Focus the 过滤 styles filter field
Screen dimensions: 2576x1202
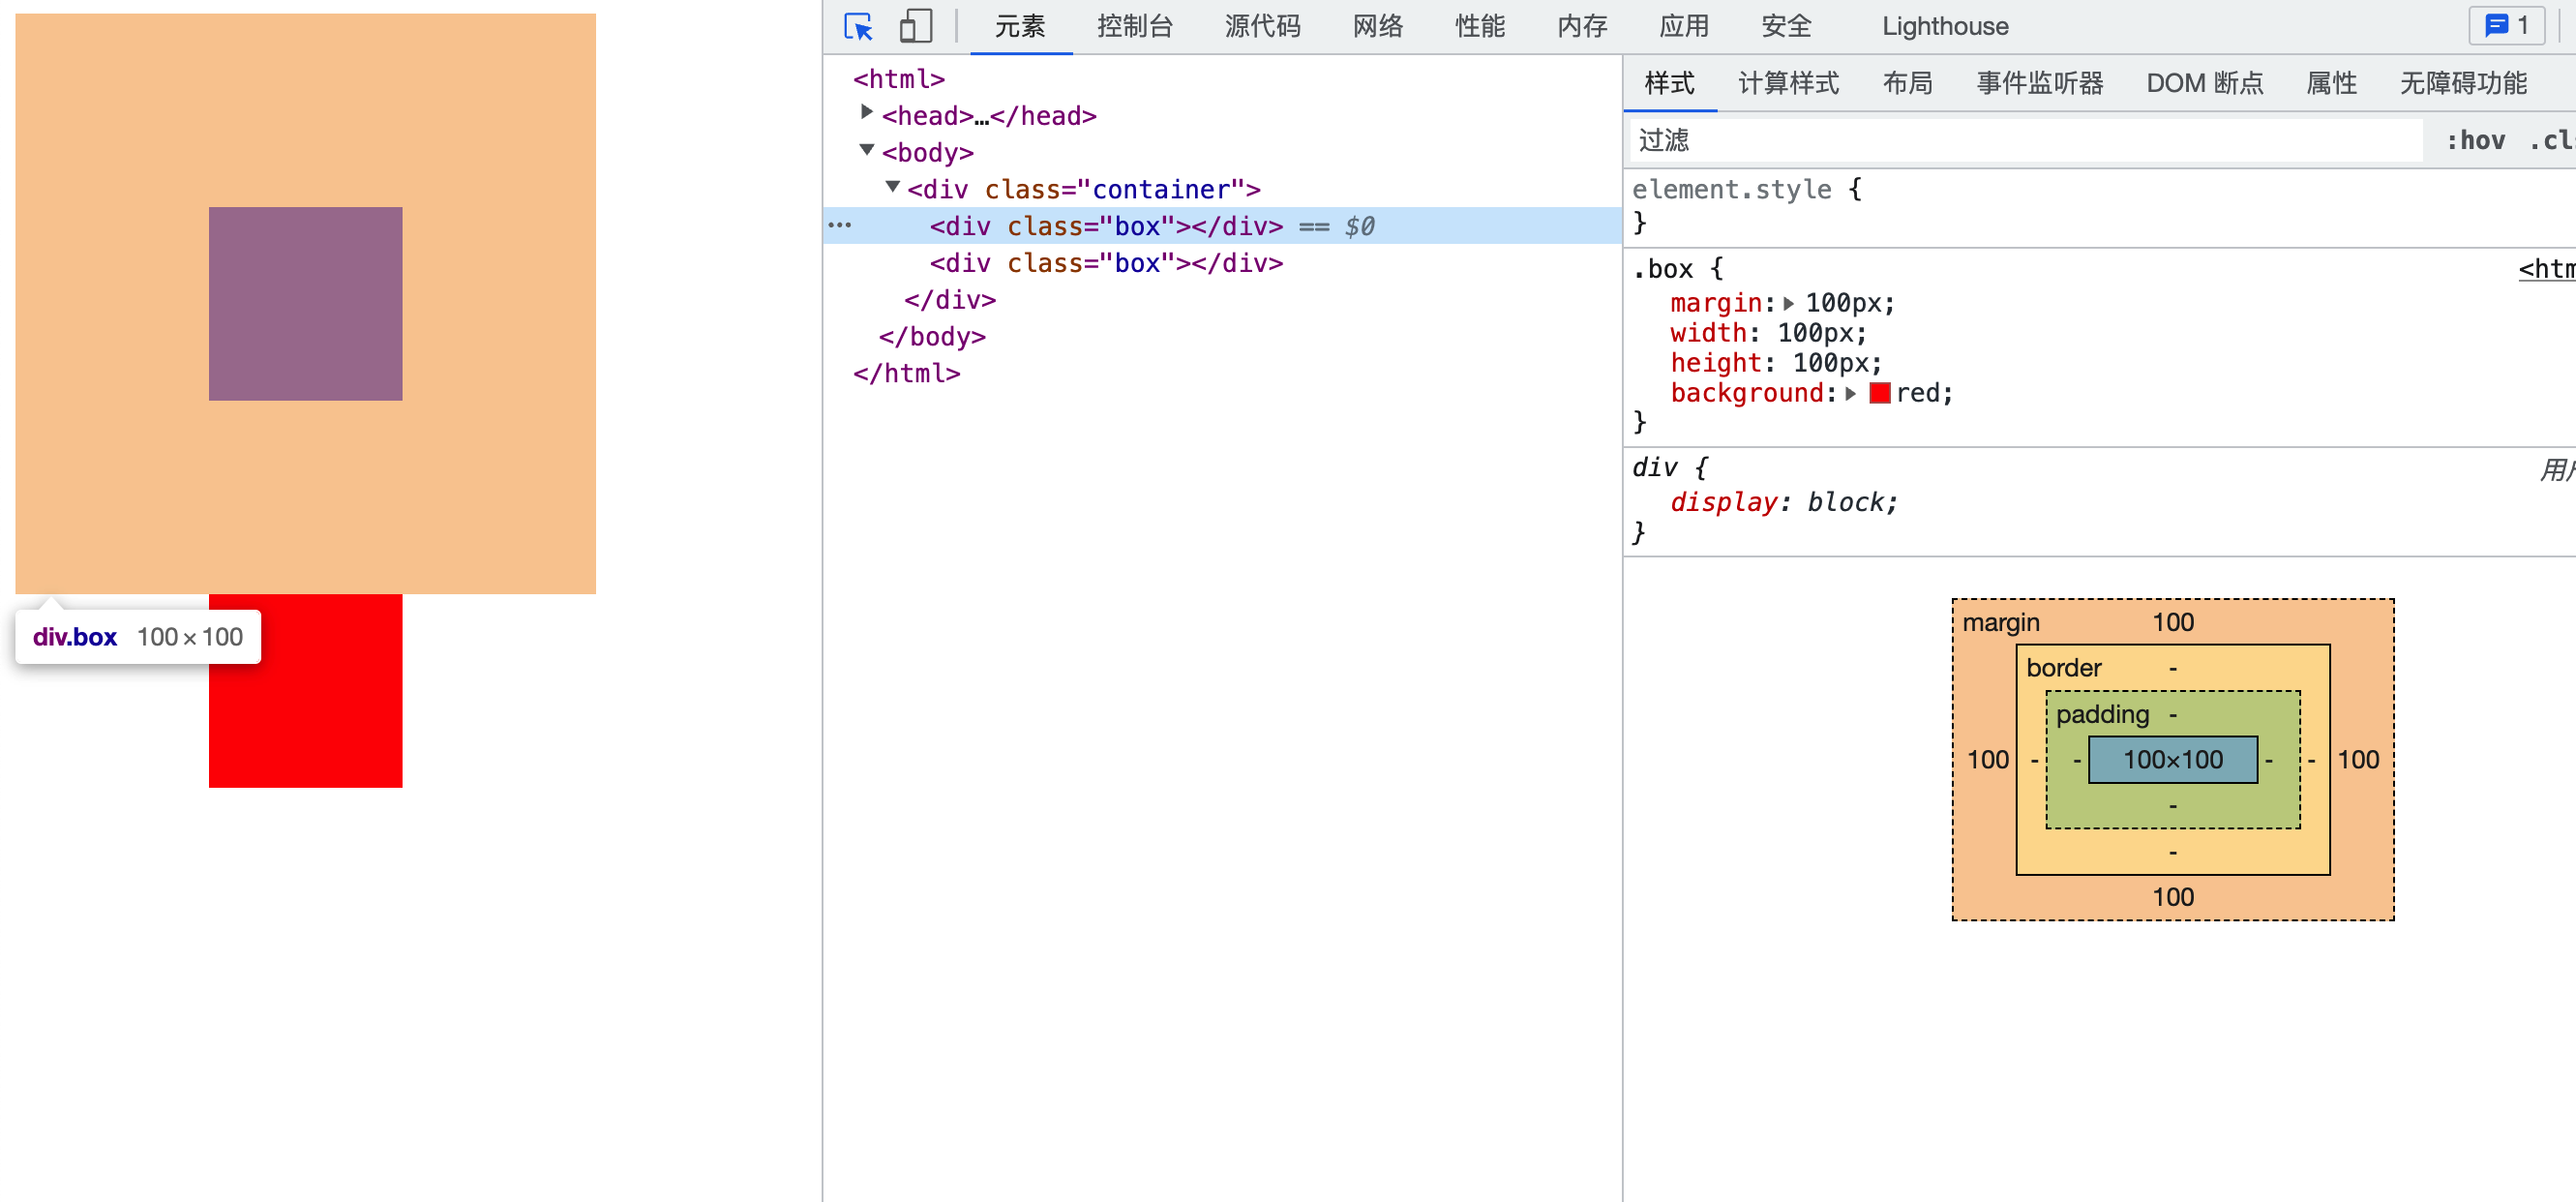click(x=2026, y=141)
